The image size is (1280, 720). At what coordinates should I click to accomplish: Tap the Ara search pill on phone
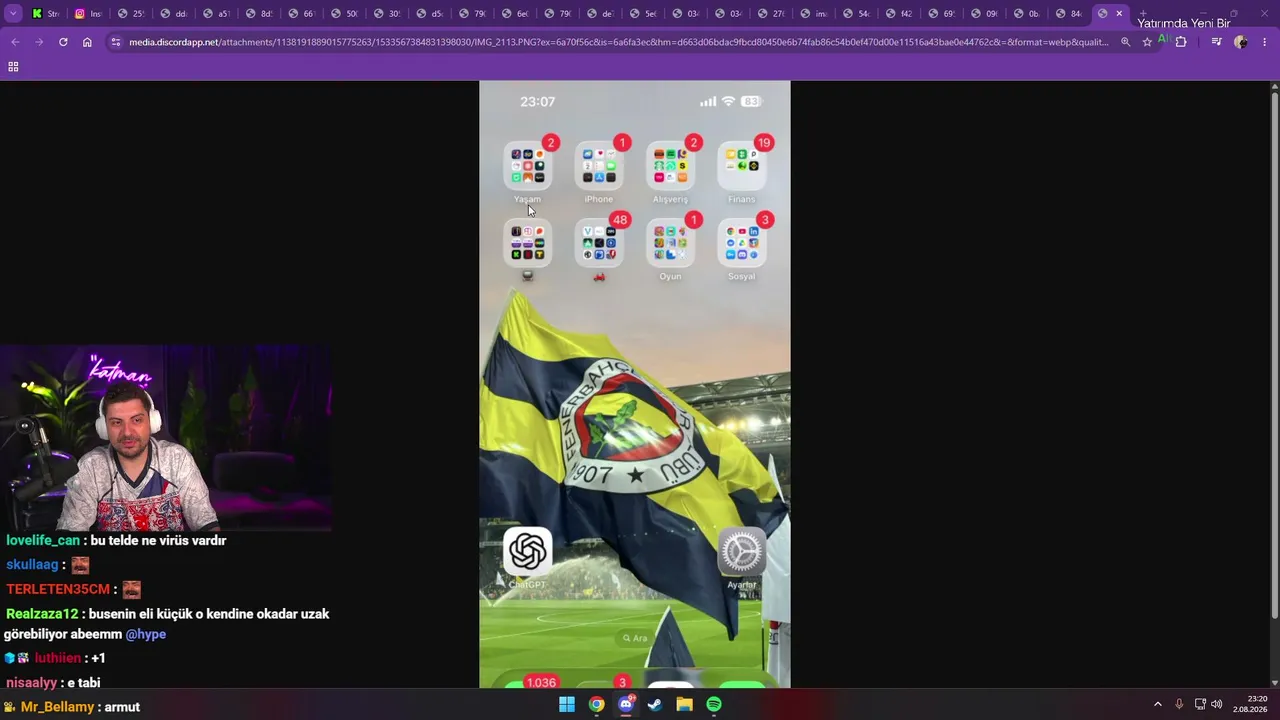coord(635,638)
